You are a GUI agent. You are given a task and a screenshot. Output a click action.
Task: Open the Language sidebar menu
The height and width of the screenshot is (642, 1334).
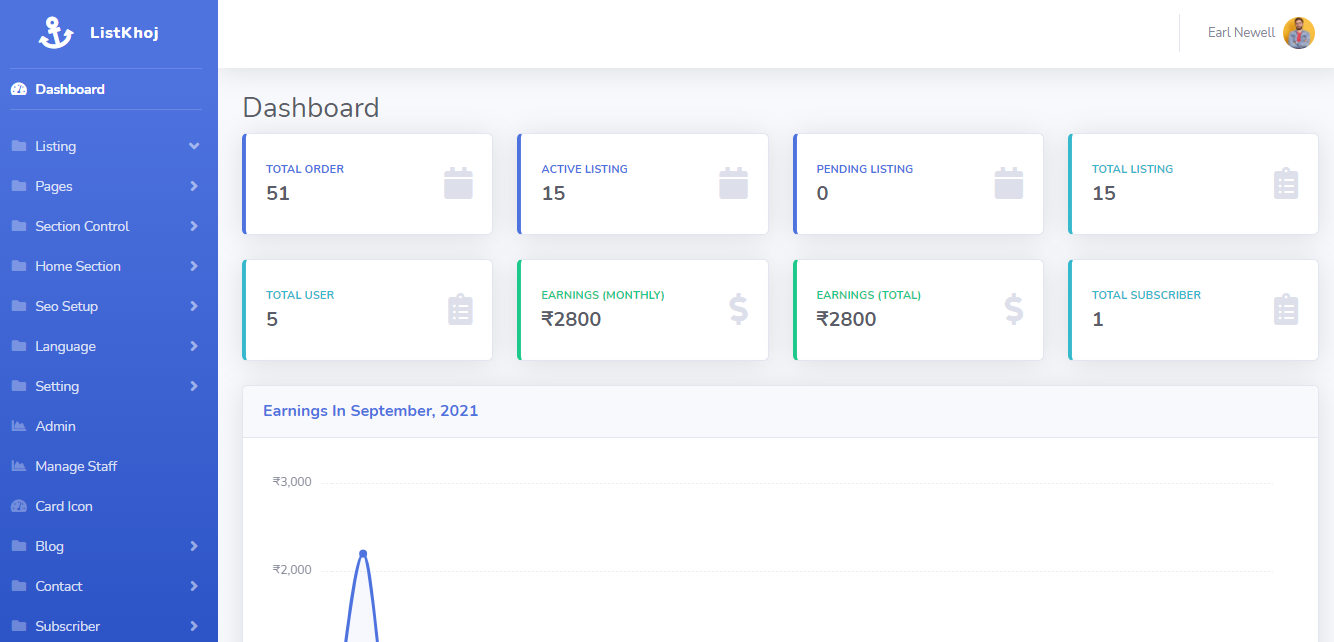[x=65, y=346]
